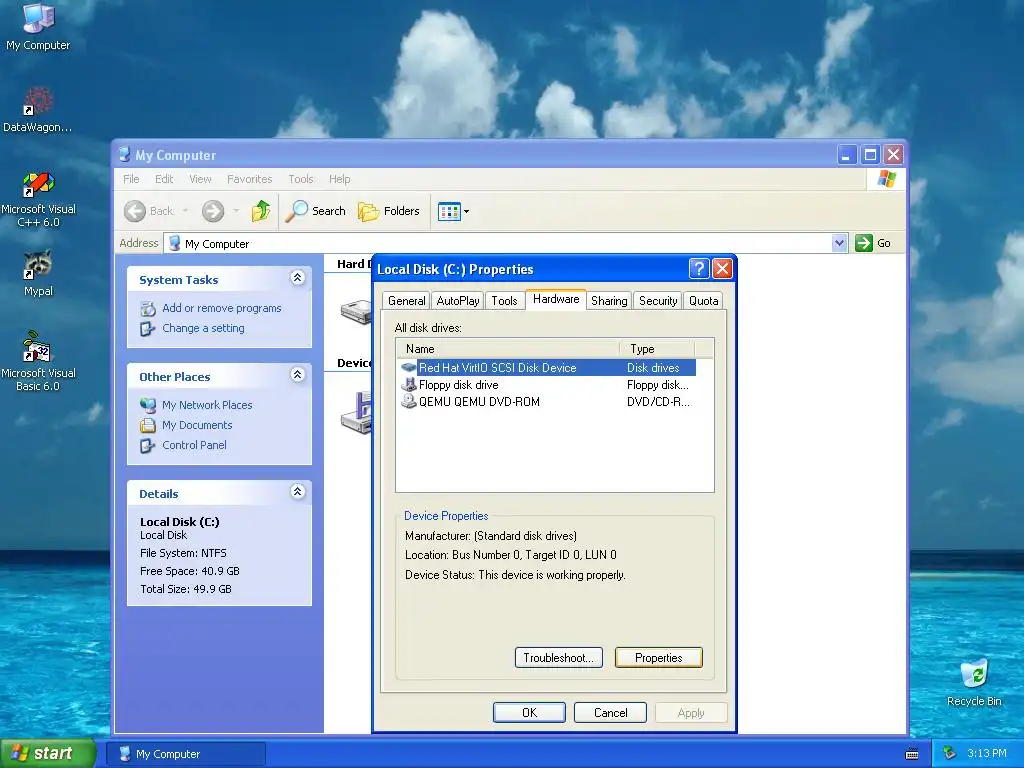The height and width of the screenshot is (768, 1024).
Task: Click Change a setting link
Action: pyautogui.click(x=203, y=328)
